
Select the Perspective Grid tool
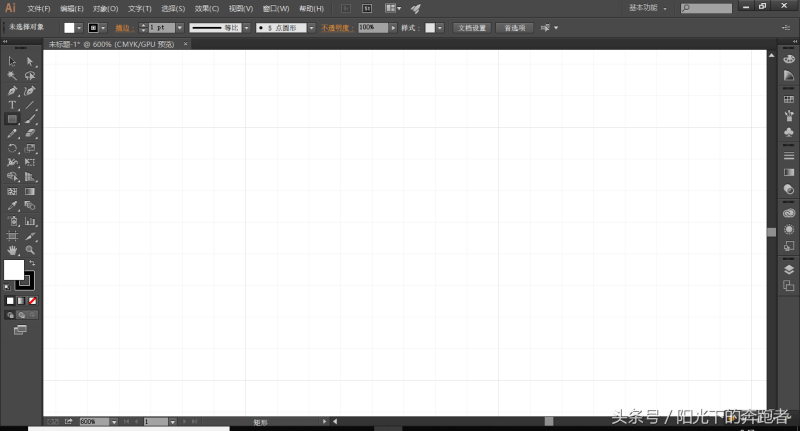(x=30, y=177)
